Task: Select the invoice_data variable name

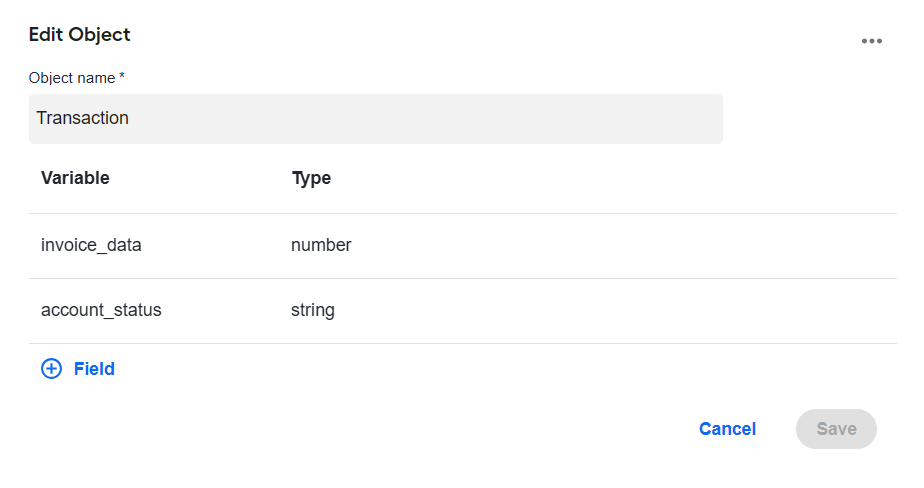Action: pos(91,245)
